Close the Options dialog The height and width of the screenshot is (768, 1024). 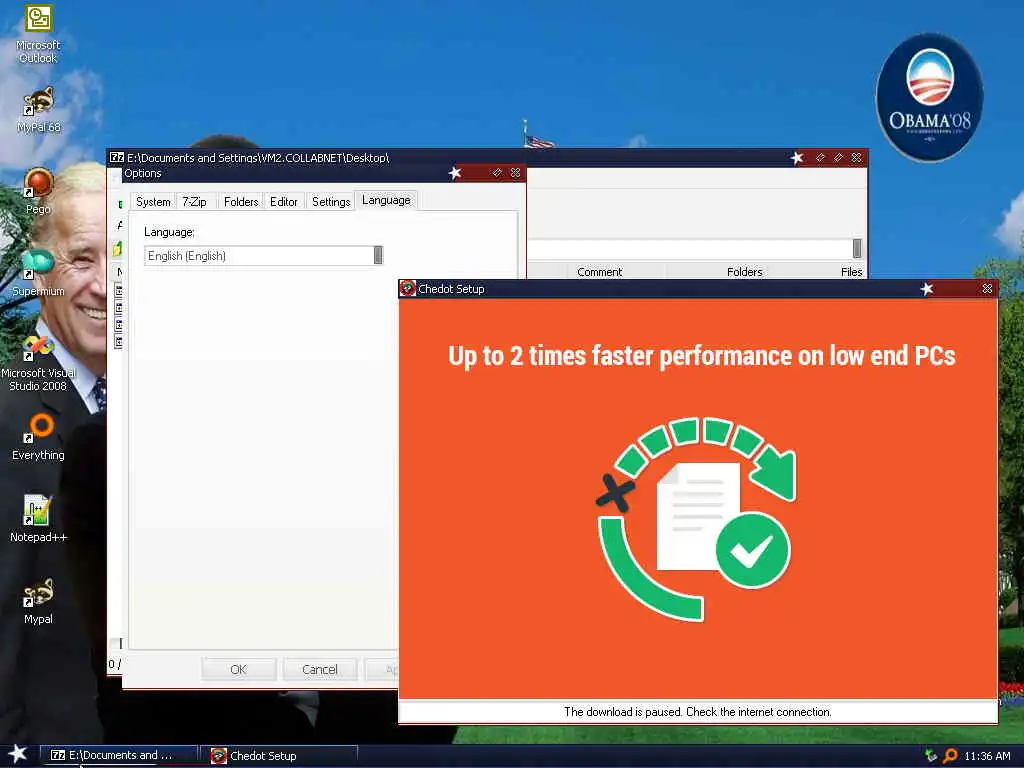(515, 172)
